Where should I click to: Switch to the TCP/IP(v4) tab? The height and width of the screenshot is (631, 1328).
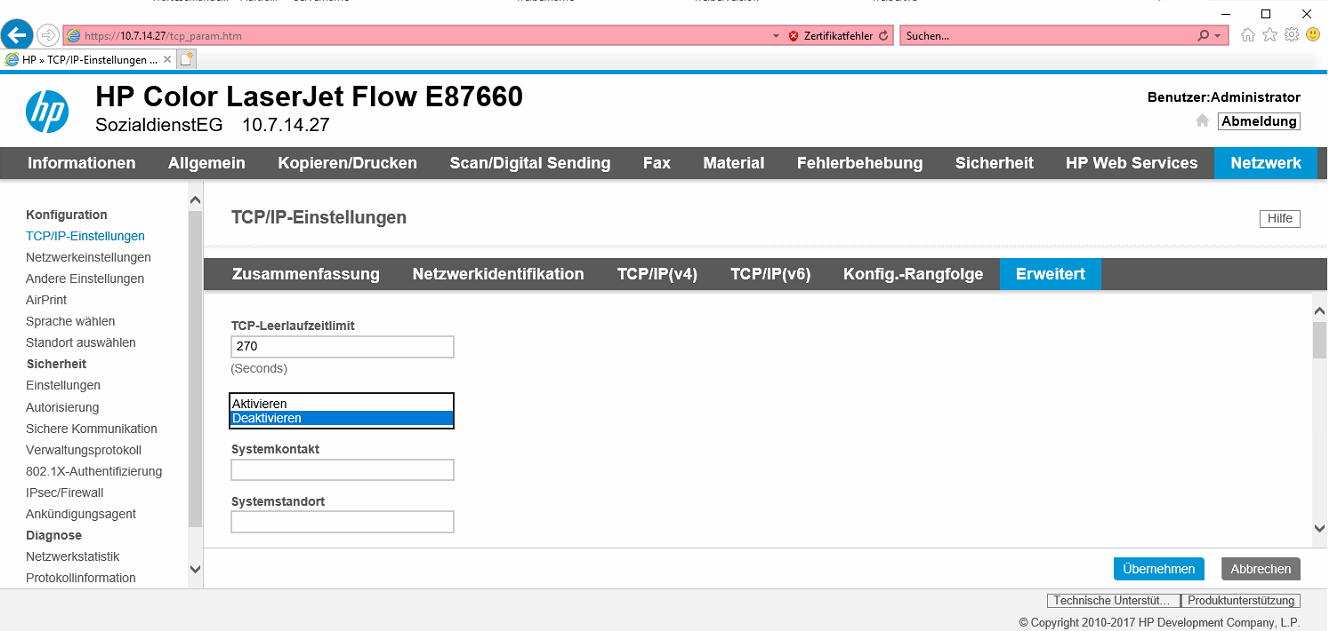click(x=657, y=274)
